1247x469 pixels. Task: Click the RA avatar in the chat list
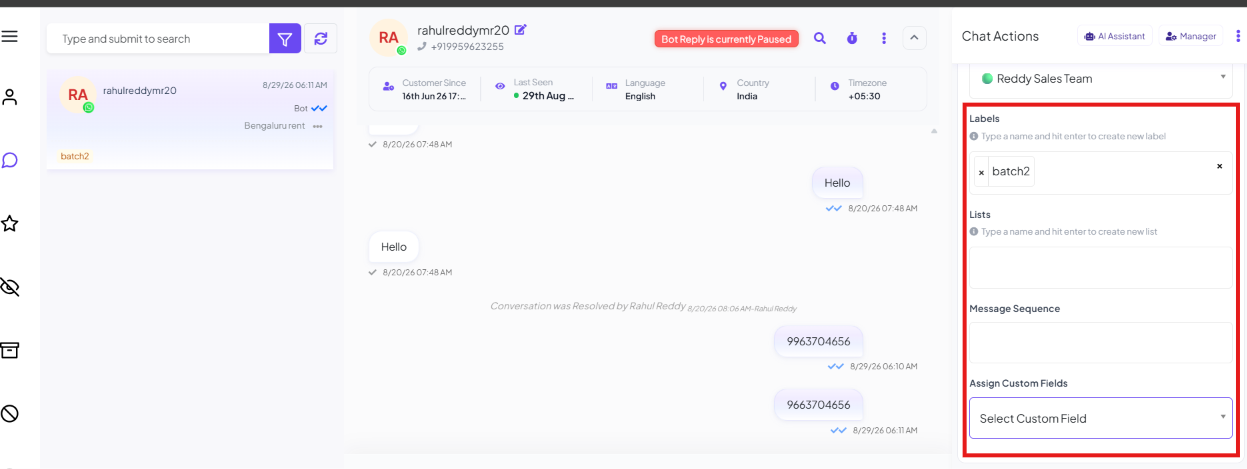[78, 95]
